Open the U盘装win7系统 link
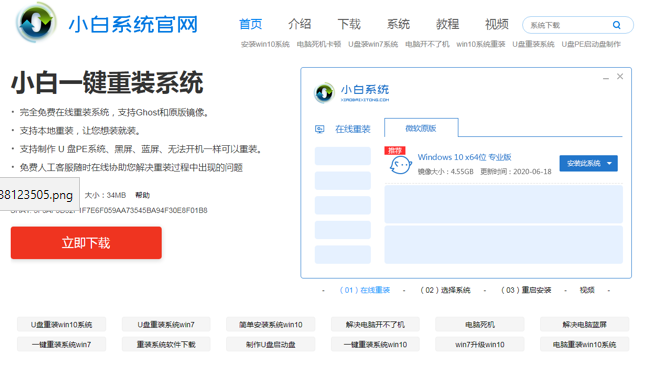Image resolution: width=650 pixels, height=367 pixels. pos(373,44)
